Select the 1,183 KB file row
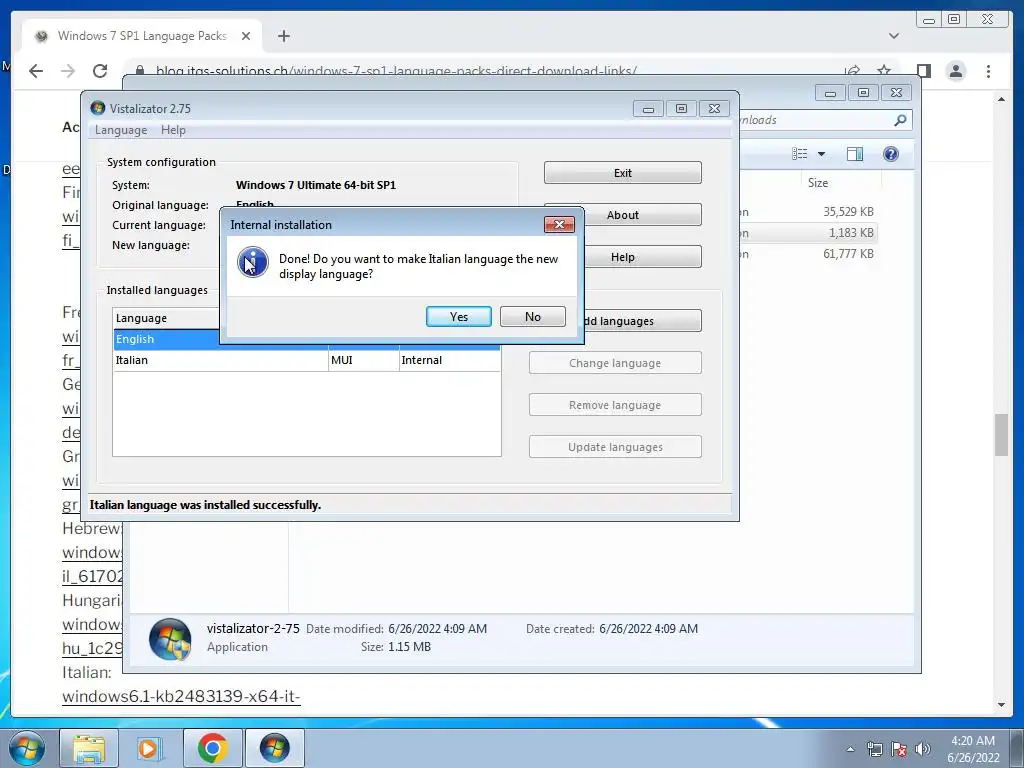Screen dimensions: 1024x768 pos(807,232)
